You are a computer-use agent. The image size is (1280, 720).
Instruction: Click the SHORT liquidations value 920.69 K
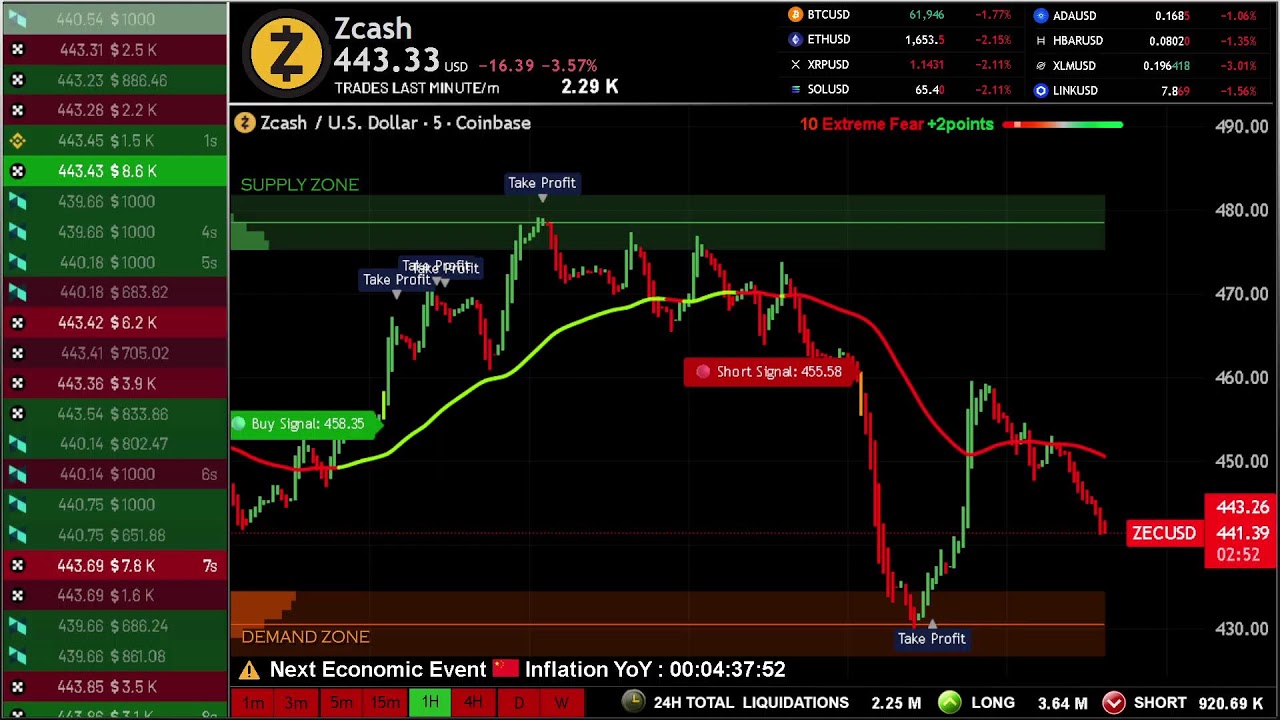pyautogui.click(x=1232, y=703)
